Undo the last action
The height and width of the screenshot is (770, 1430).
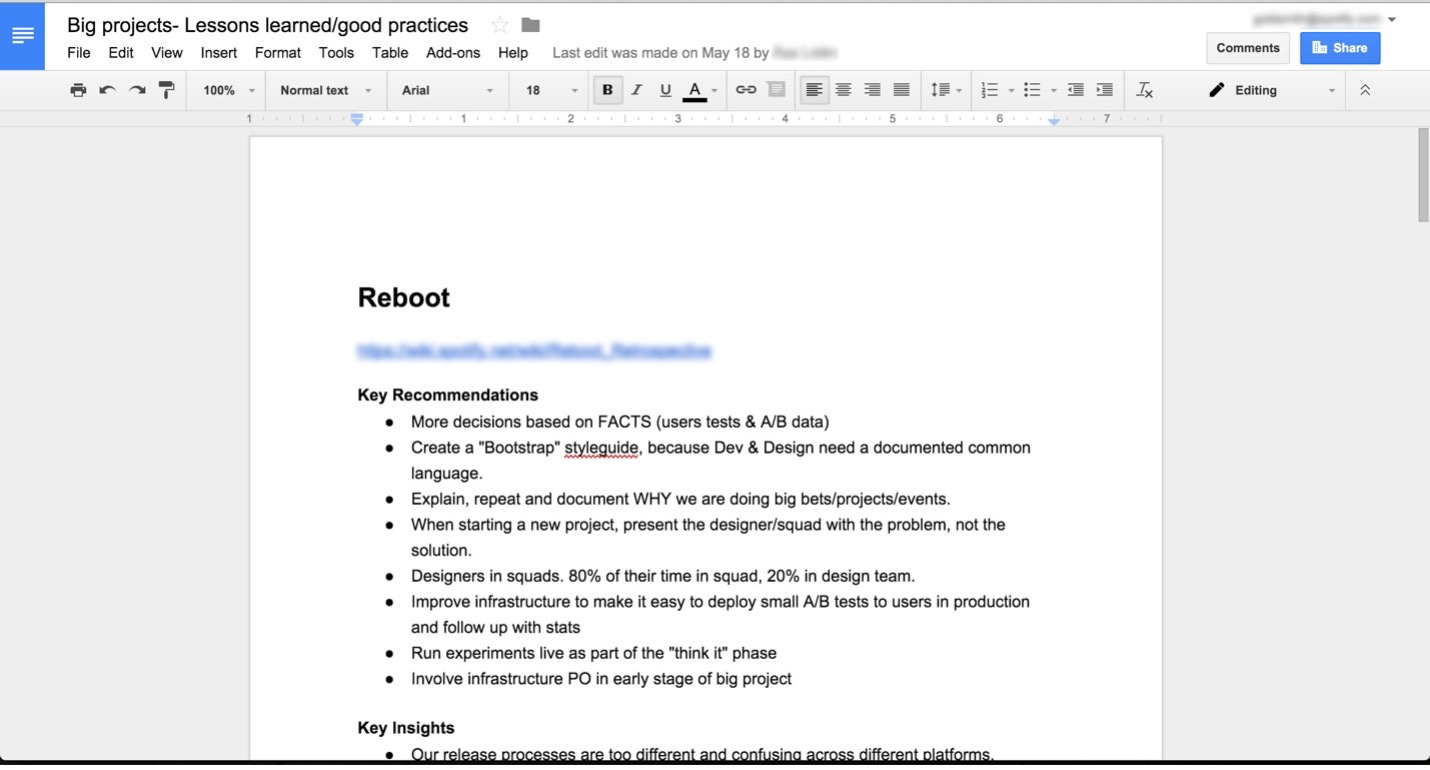pos(107,90)
